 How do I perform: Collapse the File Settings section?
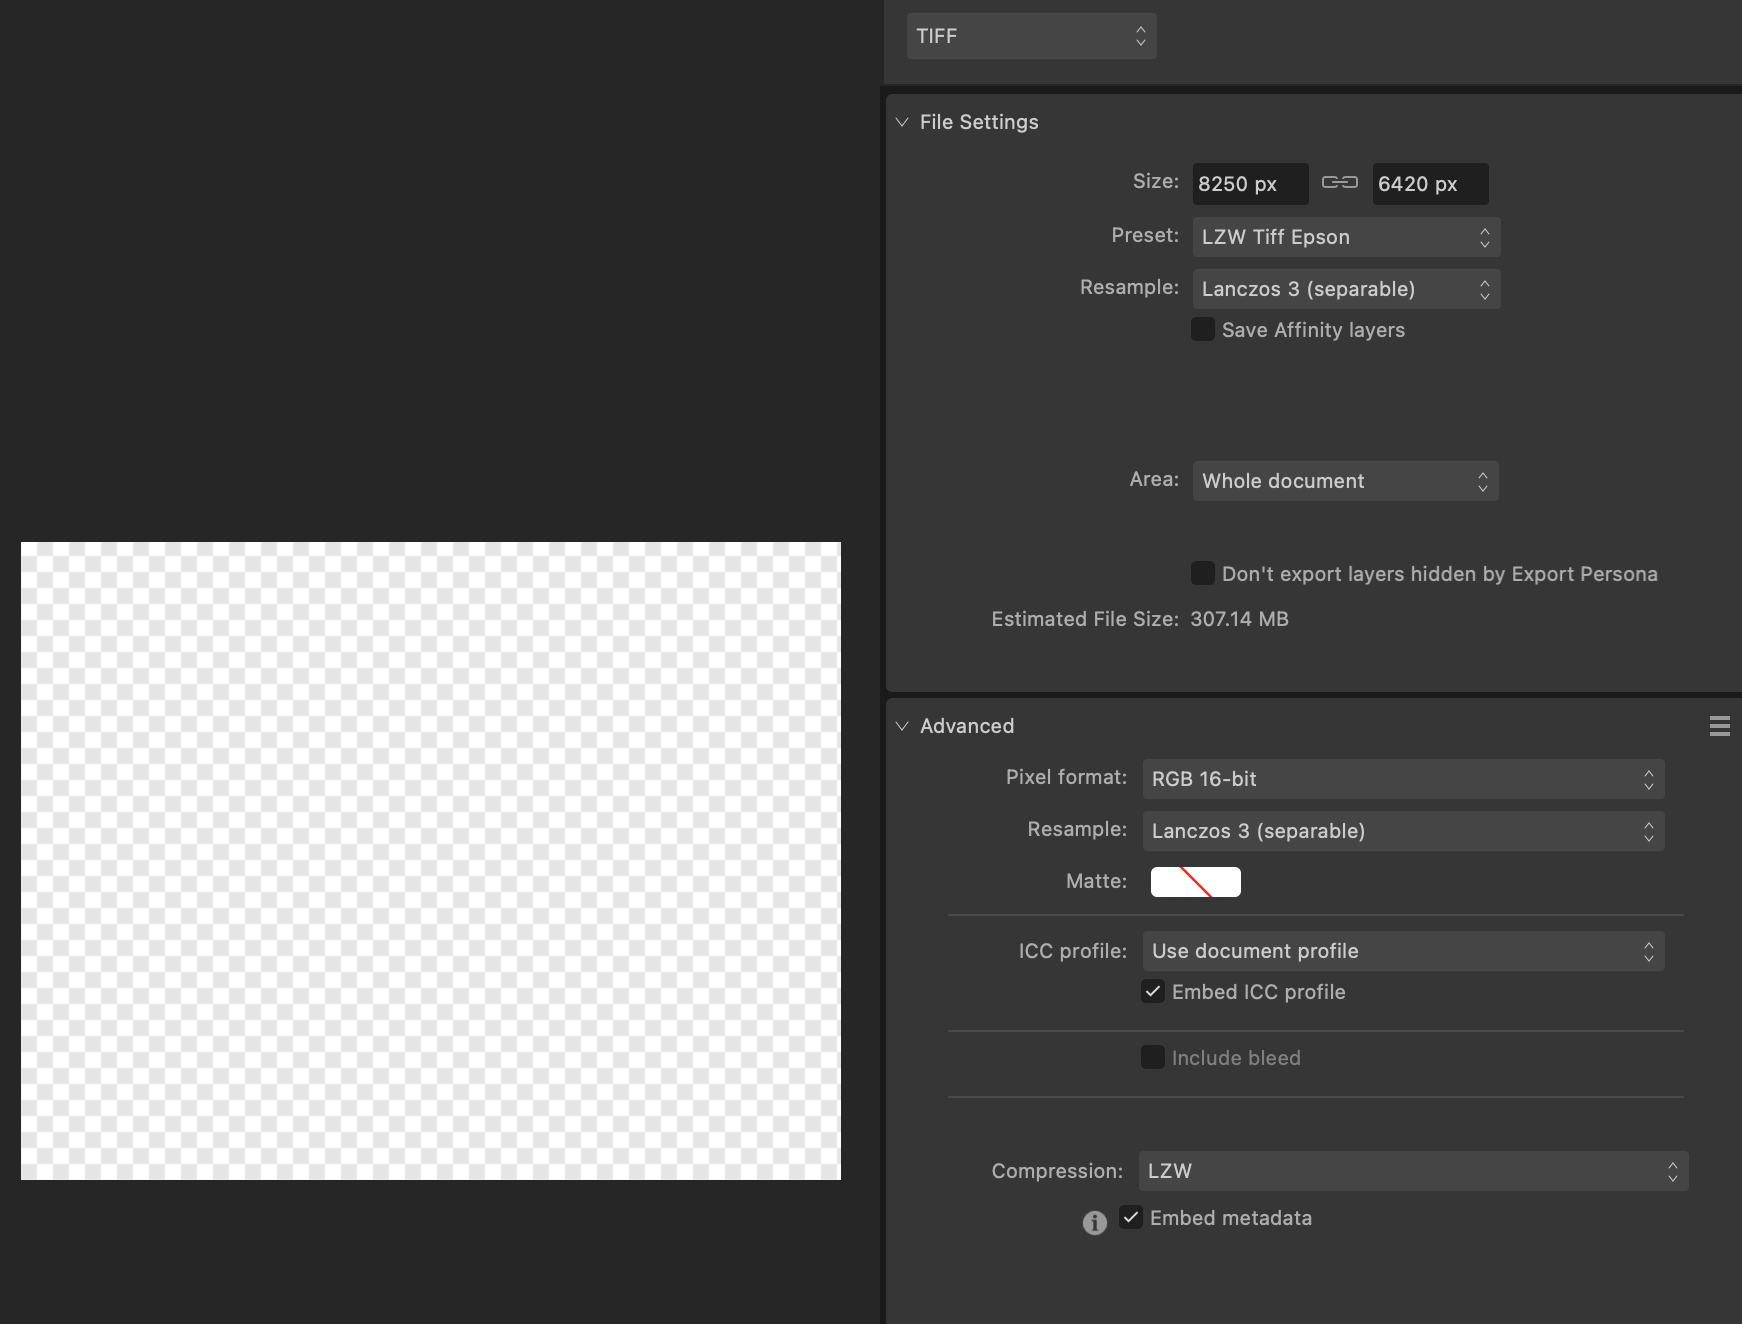[902, 122]
